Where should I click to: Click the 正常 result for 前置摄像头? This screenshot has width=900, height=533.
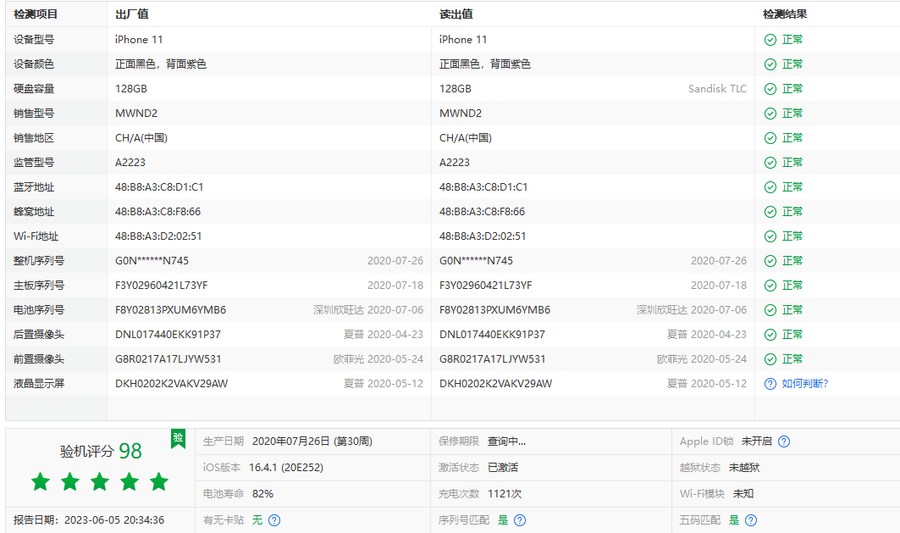click(793, 359)
